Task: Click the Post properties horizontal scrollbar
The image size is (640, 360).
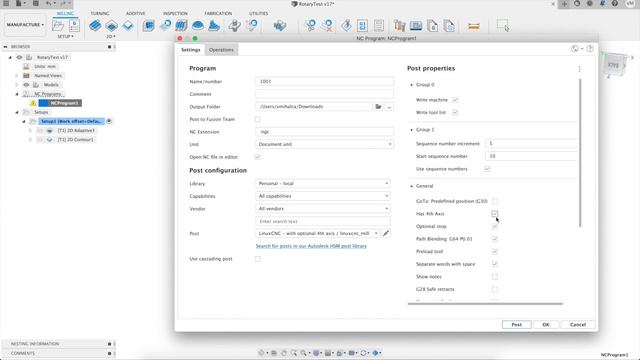Action: point(485,304)
